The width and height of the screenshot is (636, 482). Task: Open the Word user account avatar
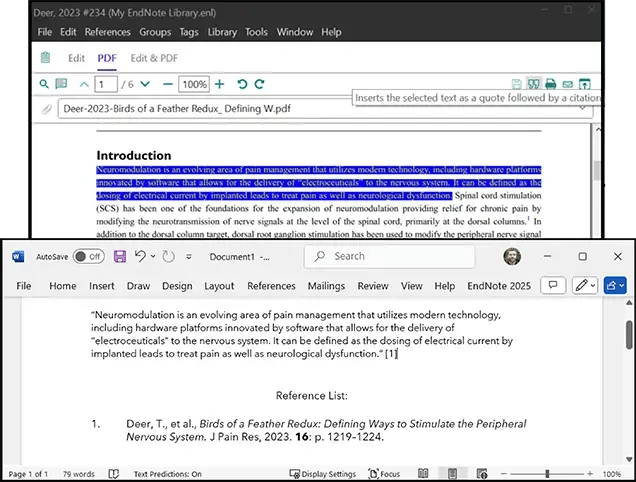pos(512,256)
